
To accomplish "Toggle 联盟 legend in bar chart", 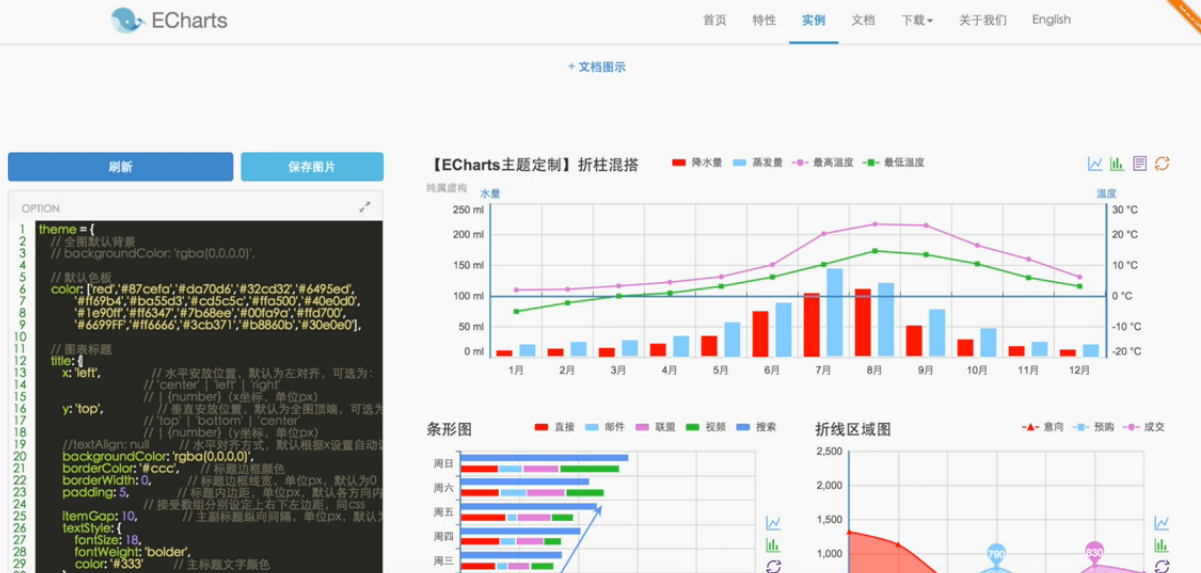I will [656, 427].
